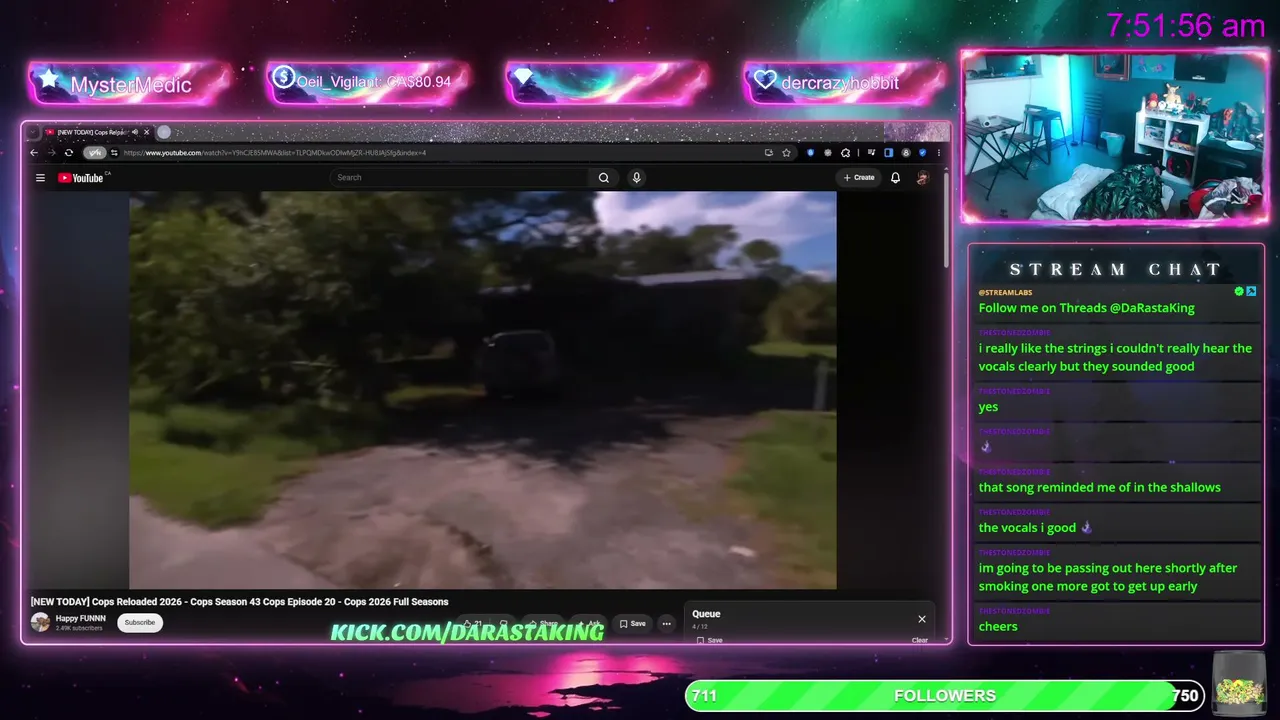Screen dimensions: 1280x720
Task: Click the Happy FUNNN channel name
Action: [81, 619]
